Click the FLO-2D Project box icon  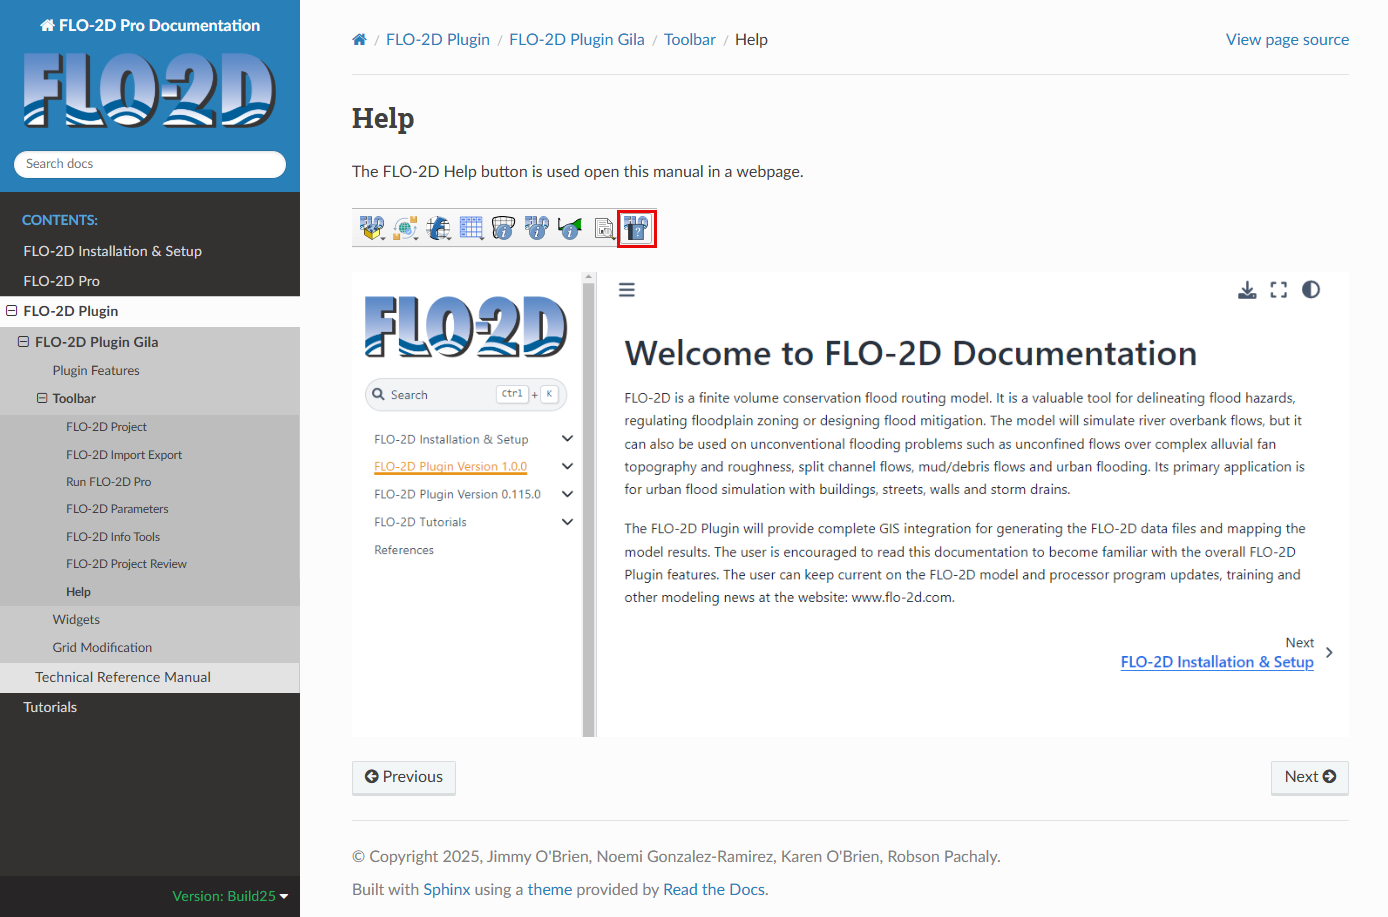click(372, 229)
